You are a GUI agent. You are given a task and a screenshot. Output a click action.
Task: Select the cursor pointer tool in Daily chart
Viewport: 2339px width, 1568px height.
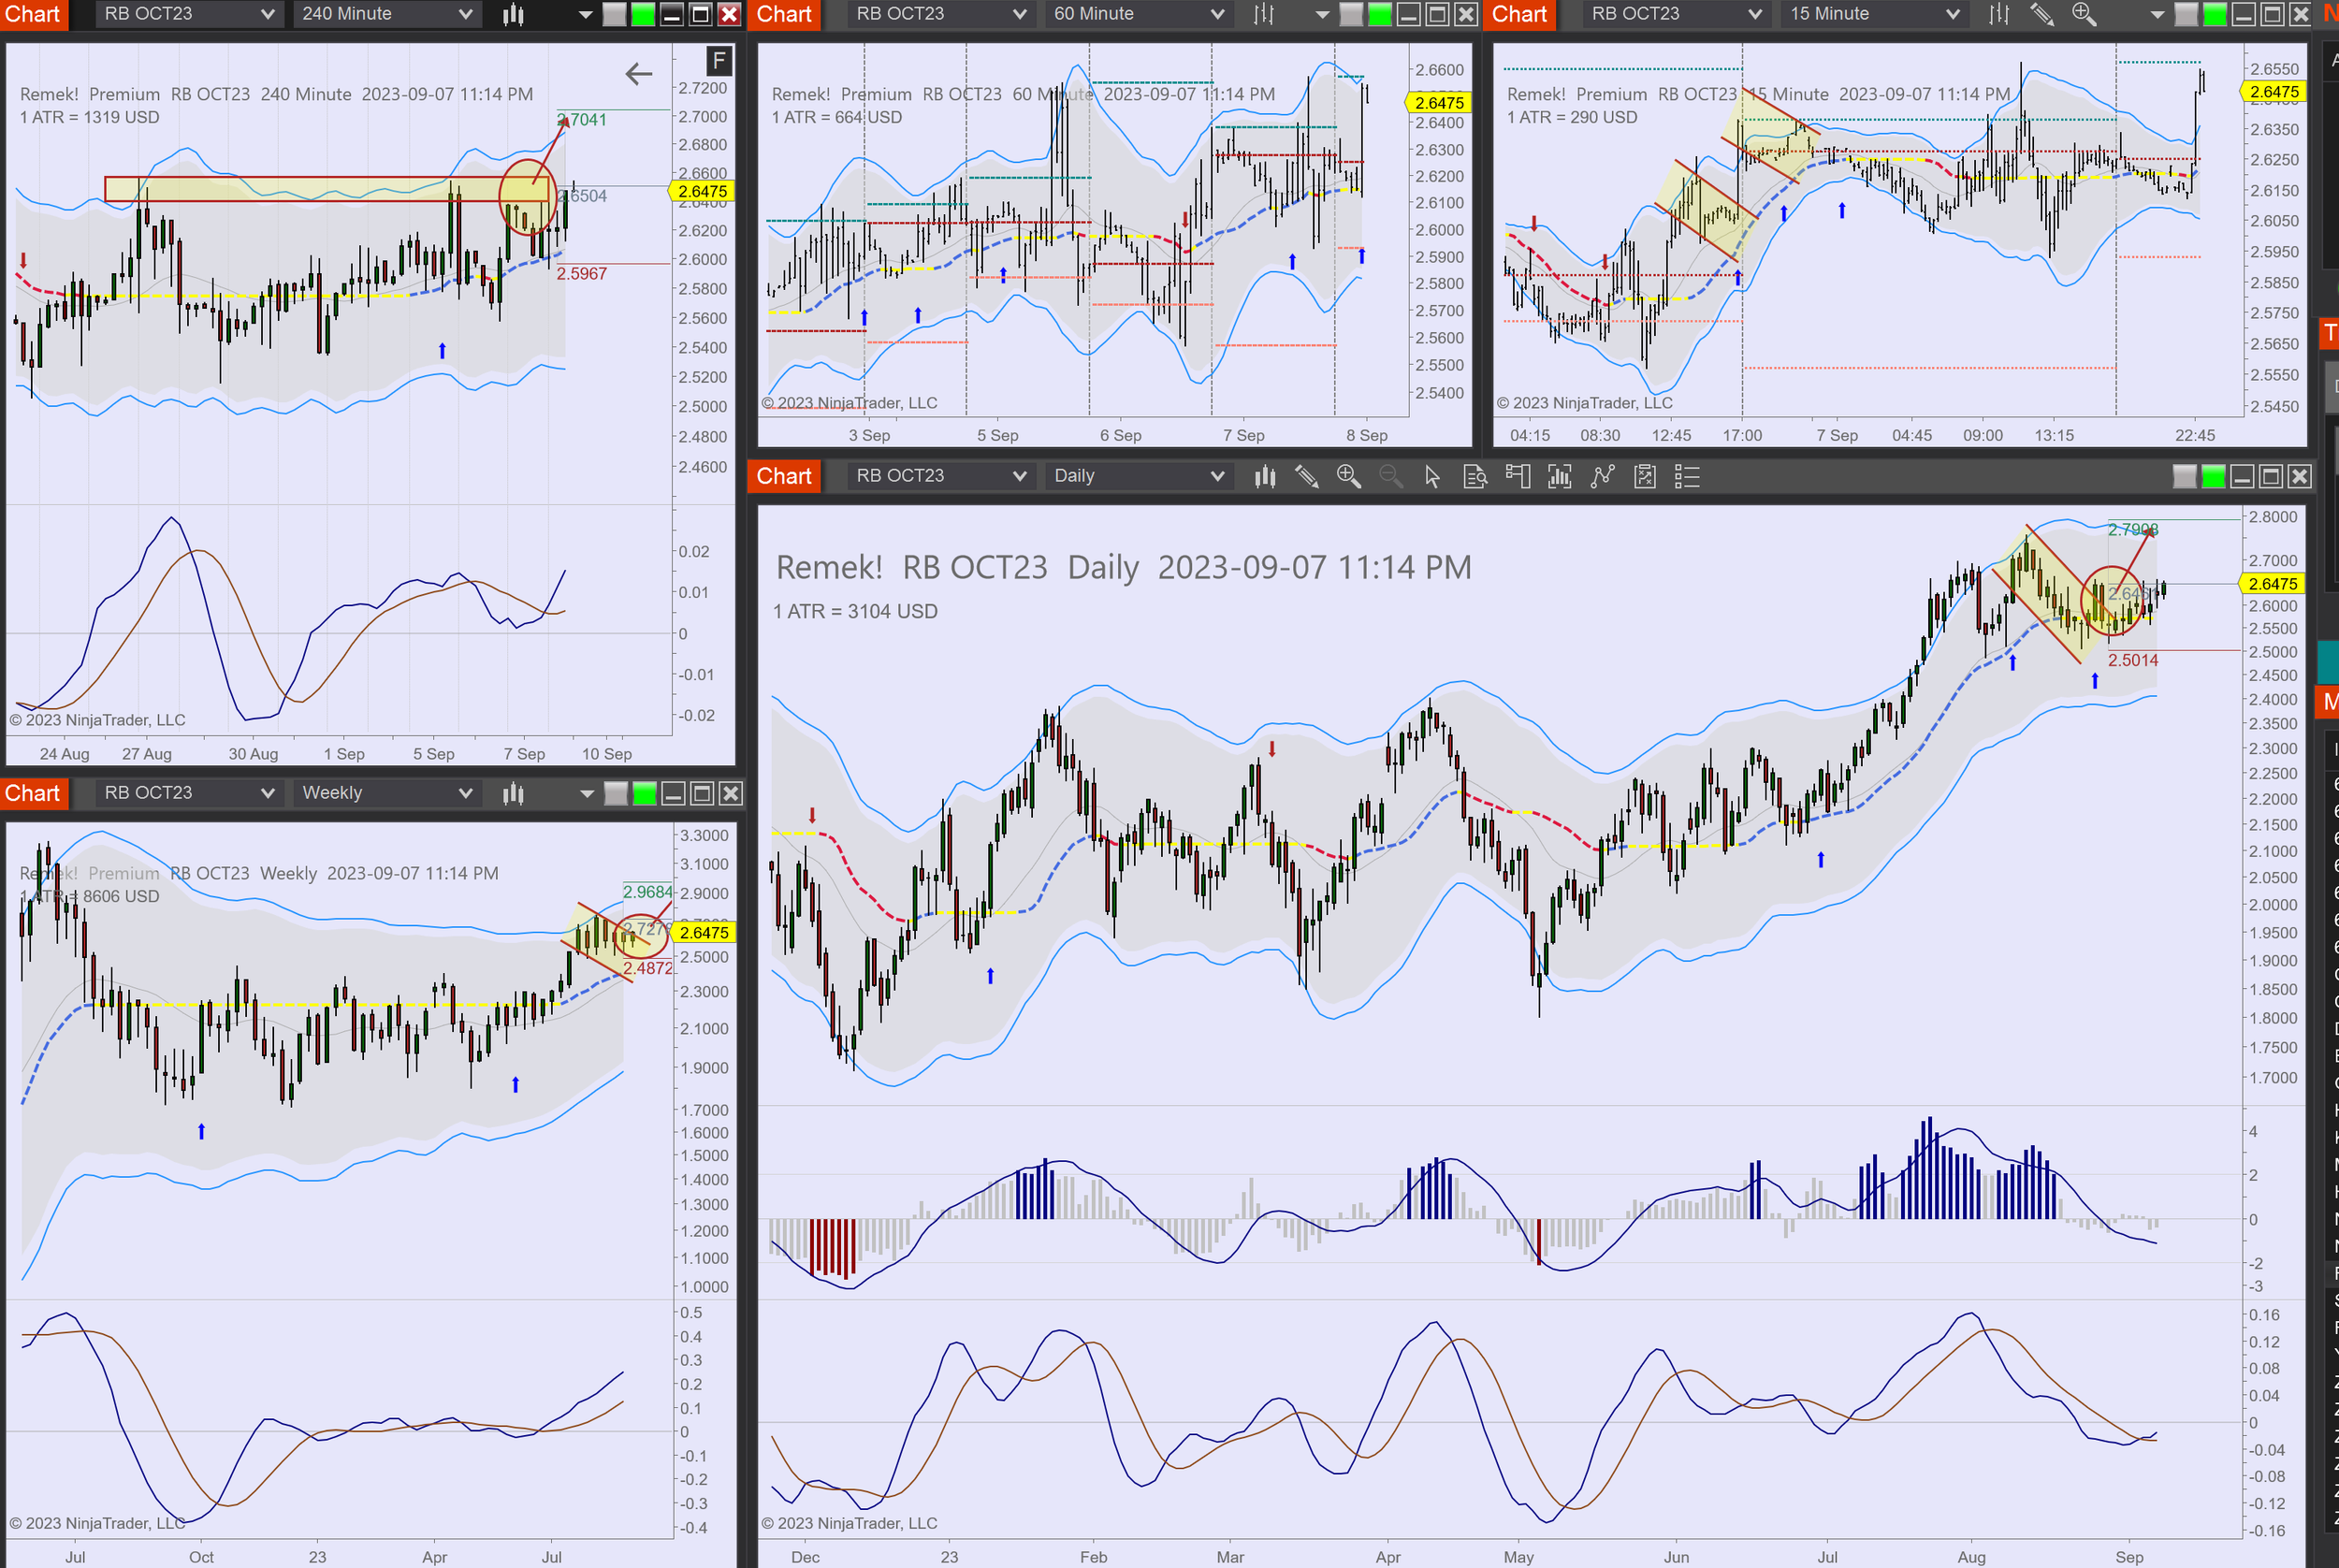(1432, 477)
